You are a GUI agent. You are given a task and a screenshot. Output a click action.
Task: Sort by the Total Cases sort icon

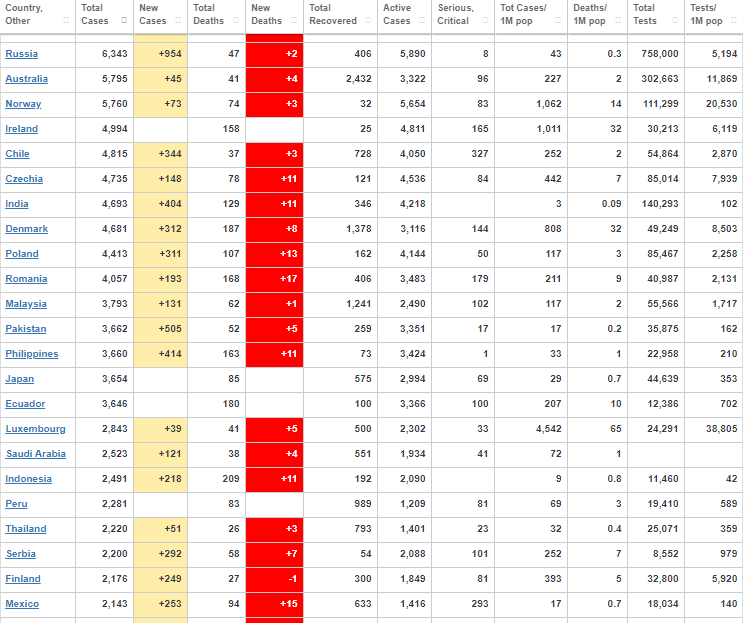point(124,20)
